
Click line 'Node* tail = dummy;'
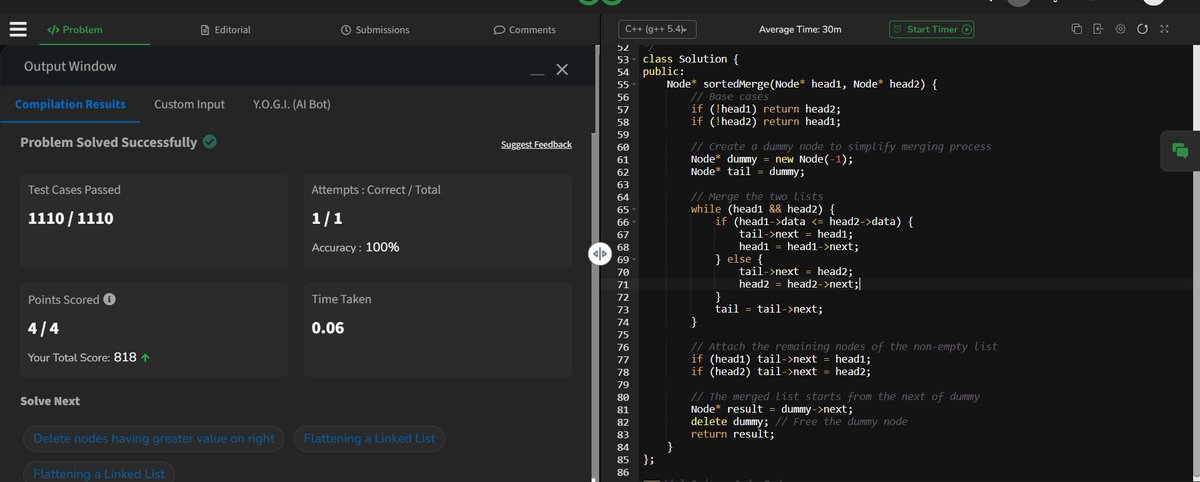pos(747,172)
